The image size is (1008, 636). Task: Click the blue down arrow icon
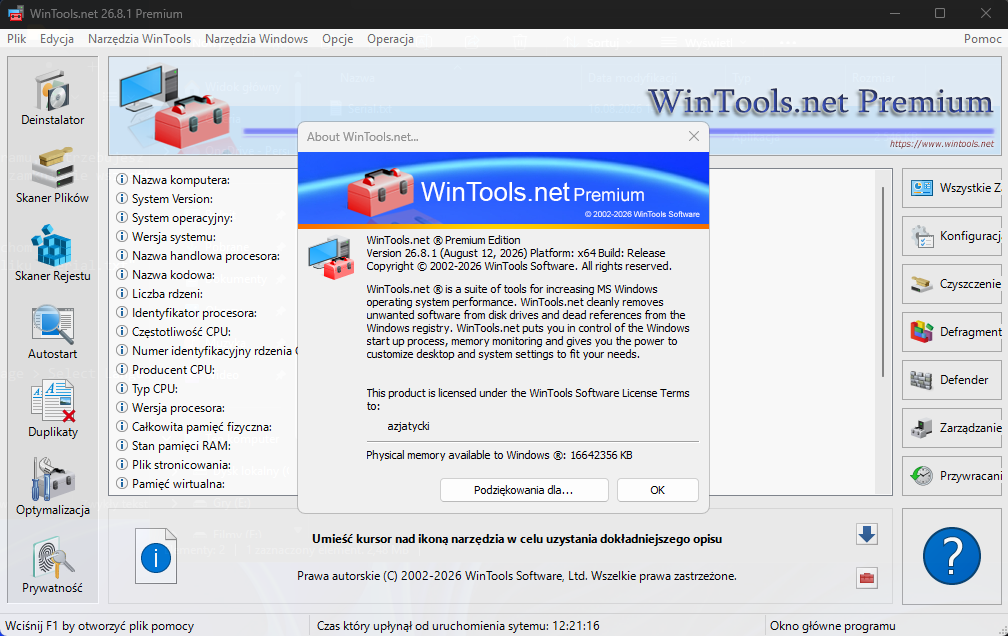click(x=867, y=534)
